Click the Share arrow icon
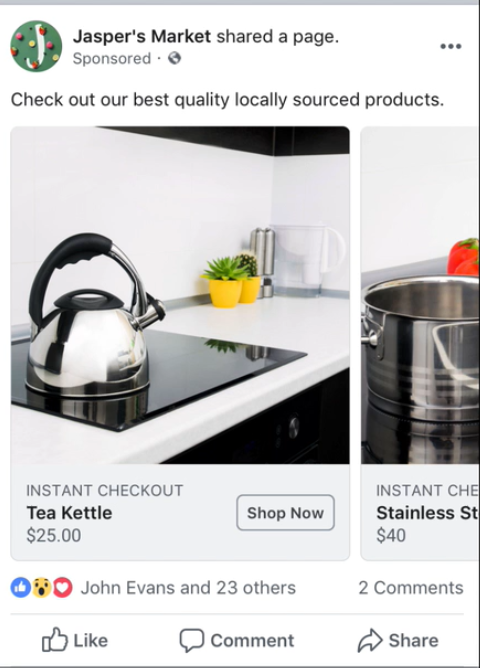Screen dimensions: 480x668 click(370, 640)
